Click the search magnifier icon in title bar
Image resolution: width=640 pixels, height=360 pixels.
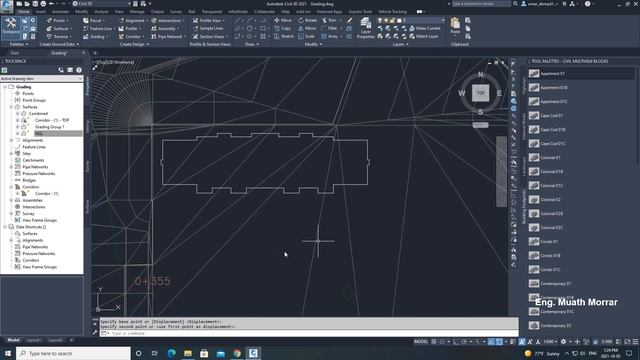tap(516, 4)
